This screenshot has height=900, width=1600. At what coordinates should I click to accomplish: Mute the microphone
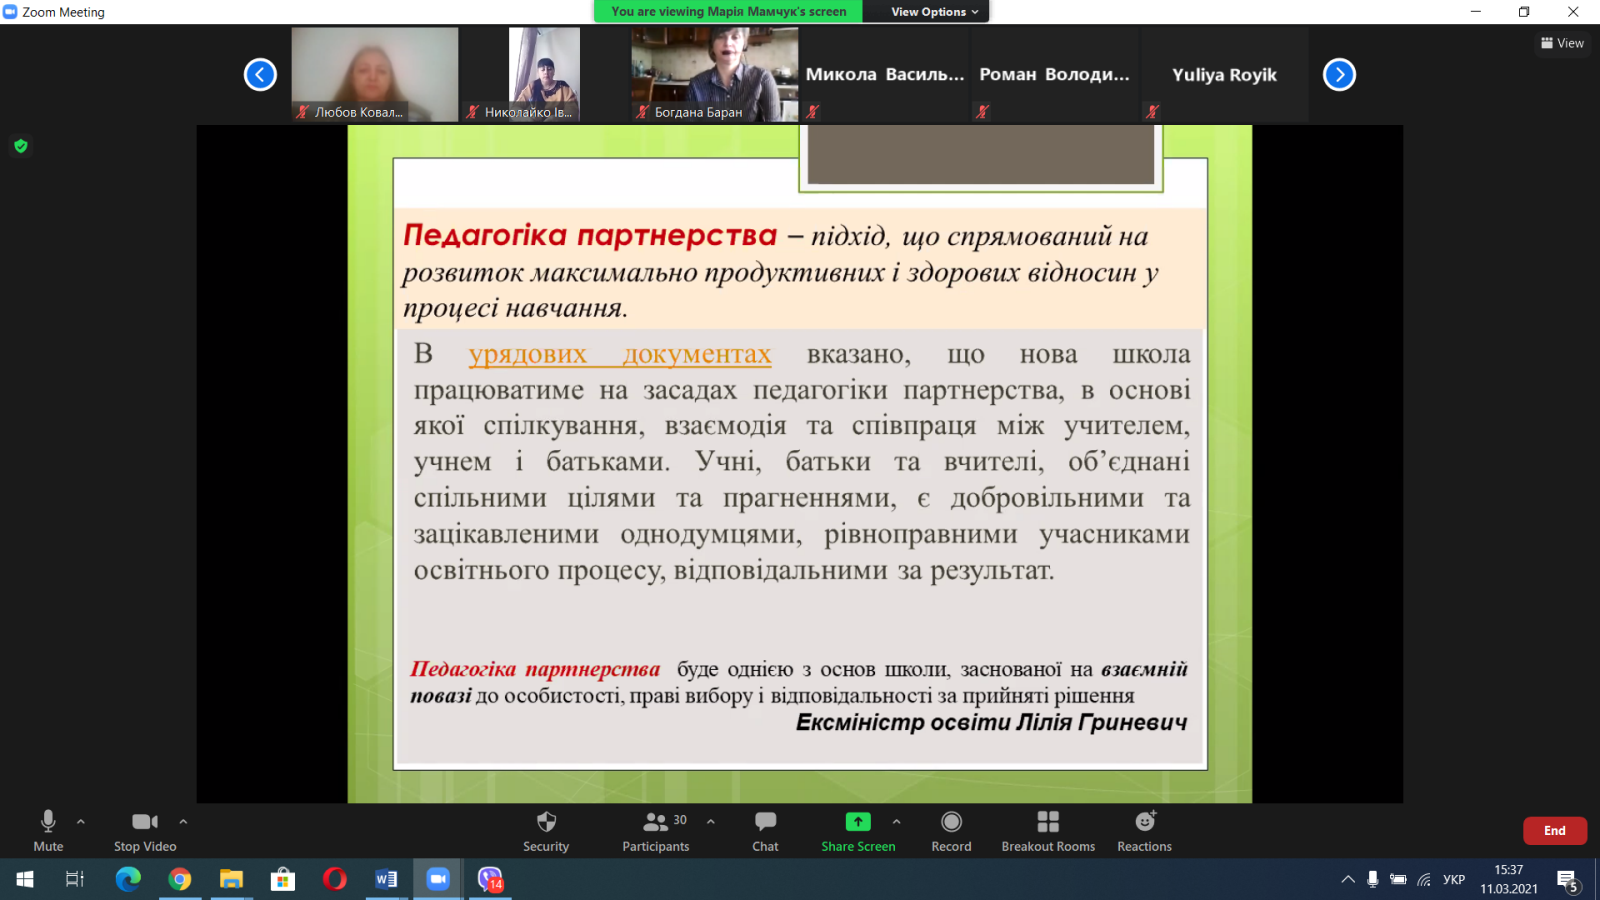coord(48,830)
